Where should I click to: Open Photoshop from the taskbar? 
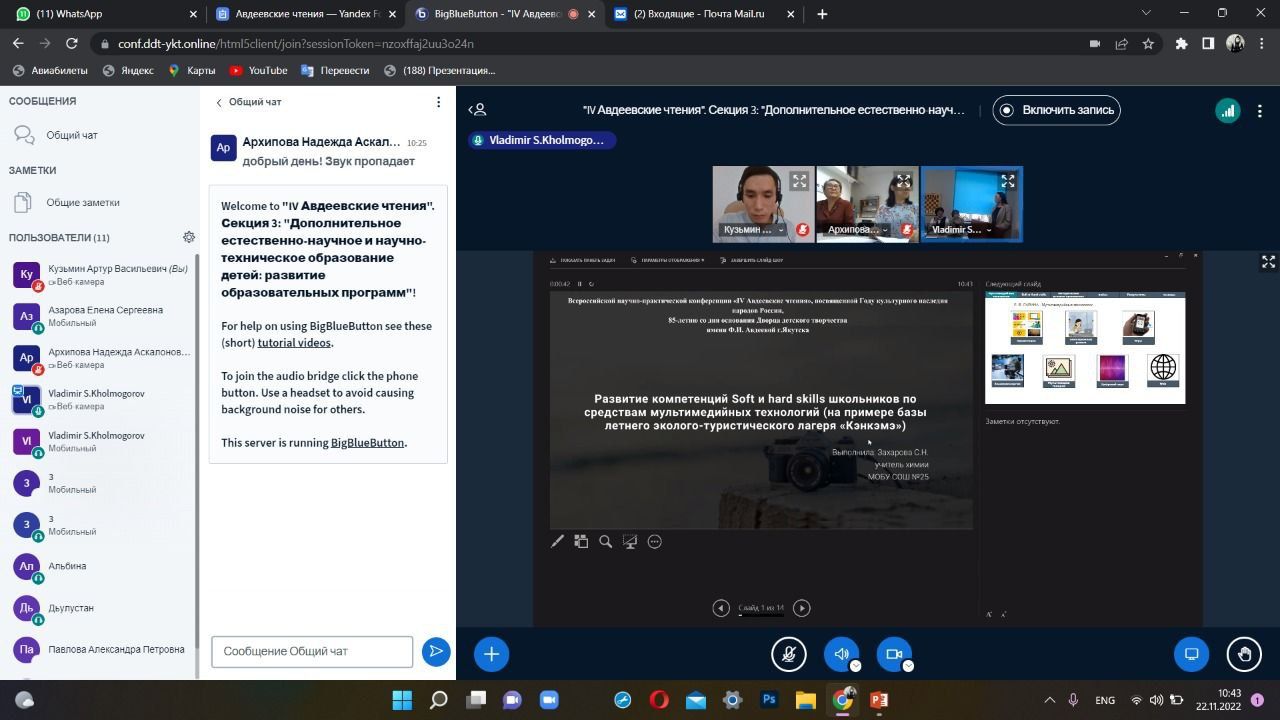coord(769,700)
